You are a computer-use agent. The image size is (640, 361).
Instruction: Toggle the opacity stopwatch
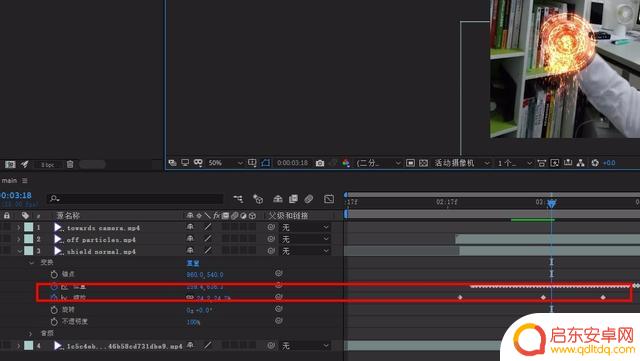[54, 322]
